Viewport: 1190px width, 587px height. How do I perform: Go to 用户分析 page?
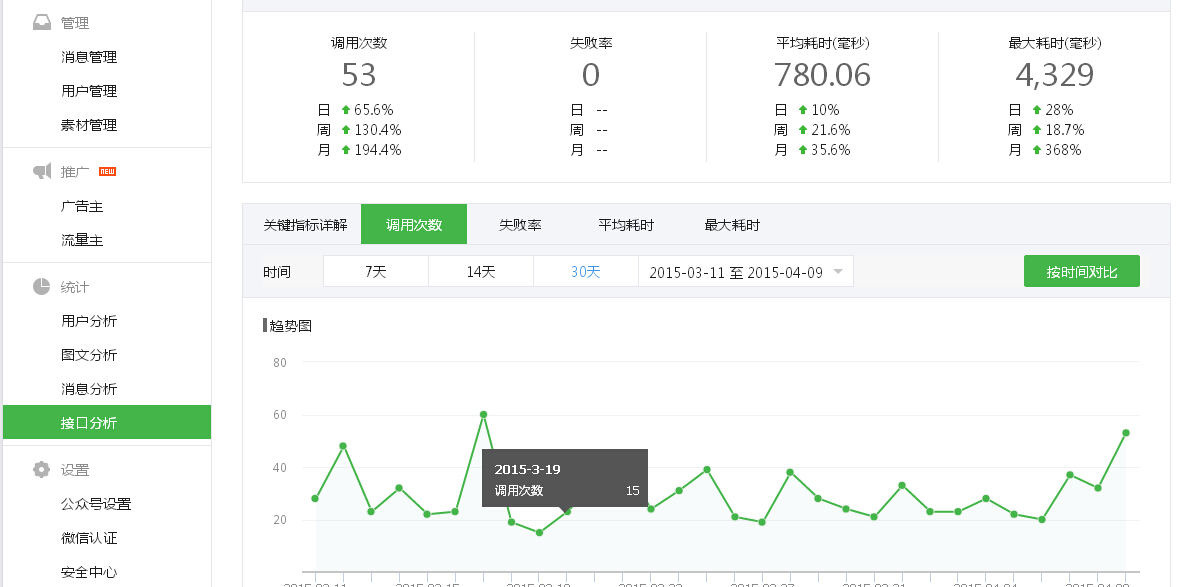click(x=89, y=321)
